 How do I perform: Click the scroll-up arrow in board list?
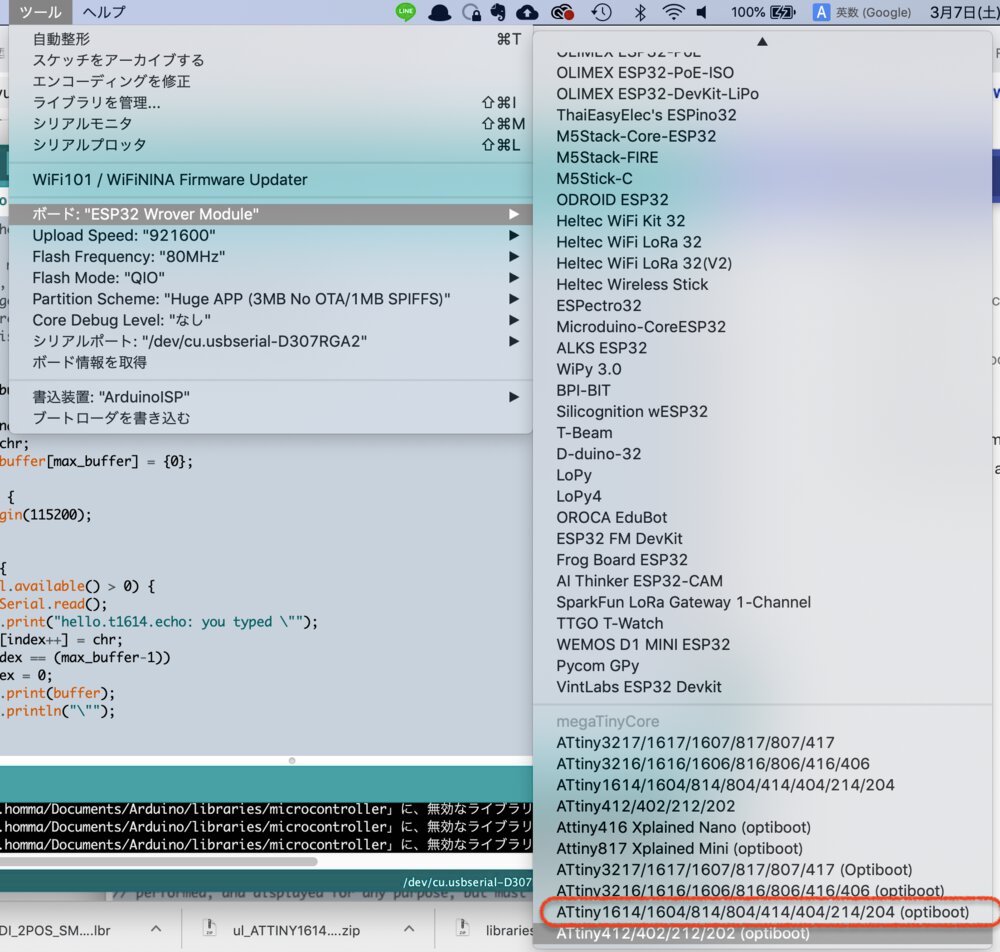(x=762, y=41)
